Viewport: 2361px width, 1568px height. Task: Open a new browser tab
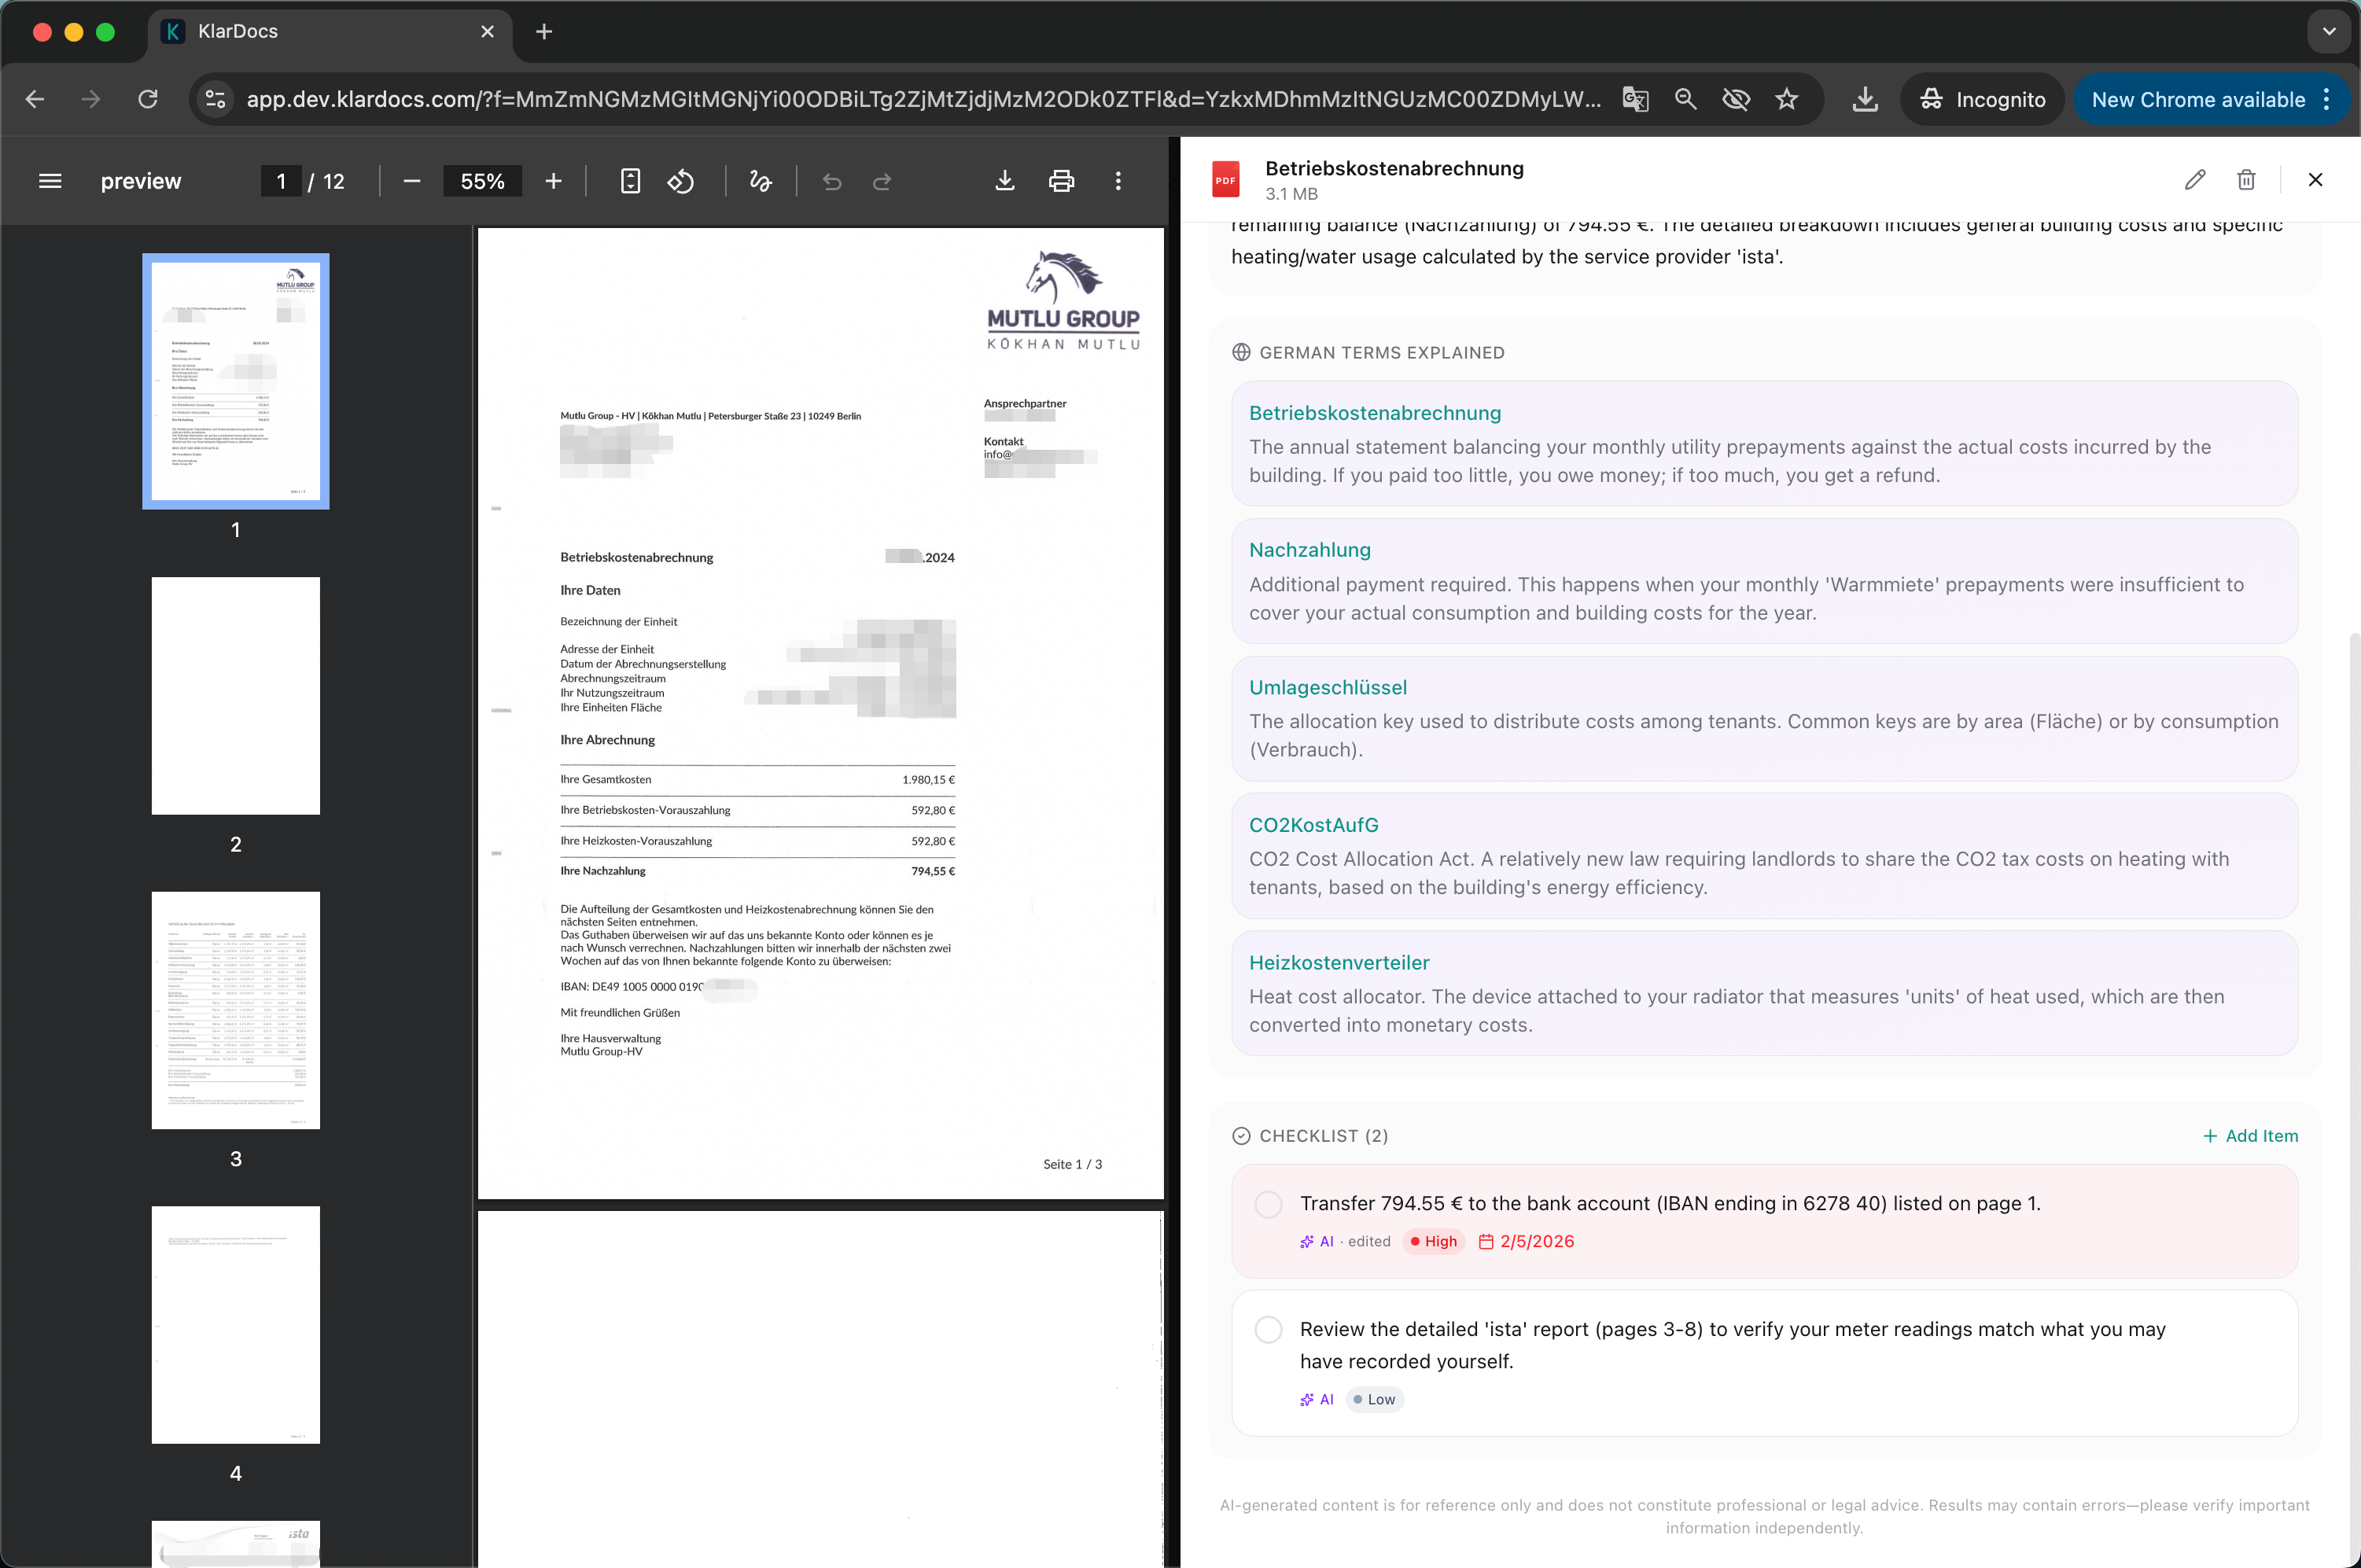544,31
